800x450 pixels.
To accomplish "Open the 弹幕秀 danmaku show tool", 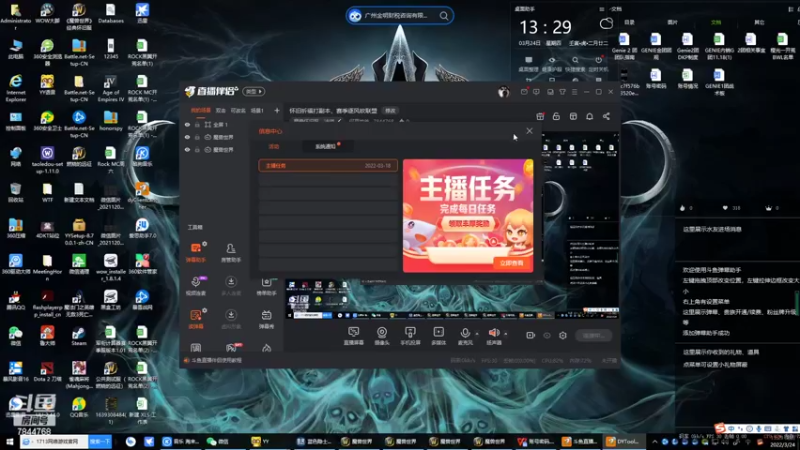I will point(266,319).
